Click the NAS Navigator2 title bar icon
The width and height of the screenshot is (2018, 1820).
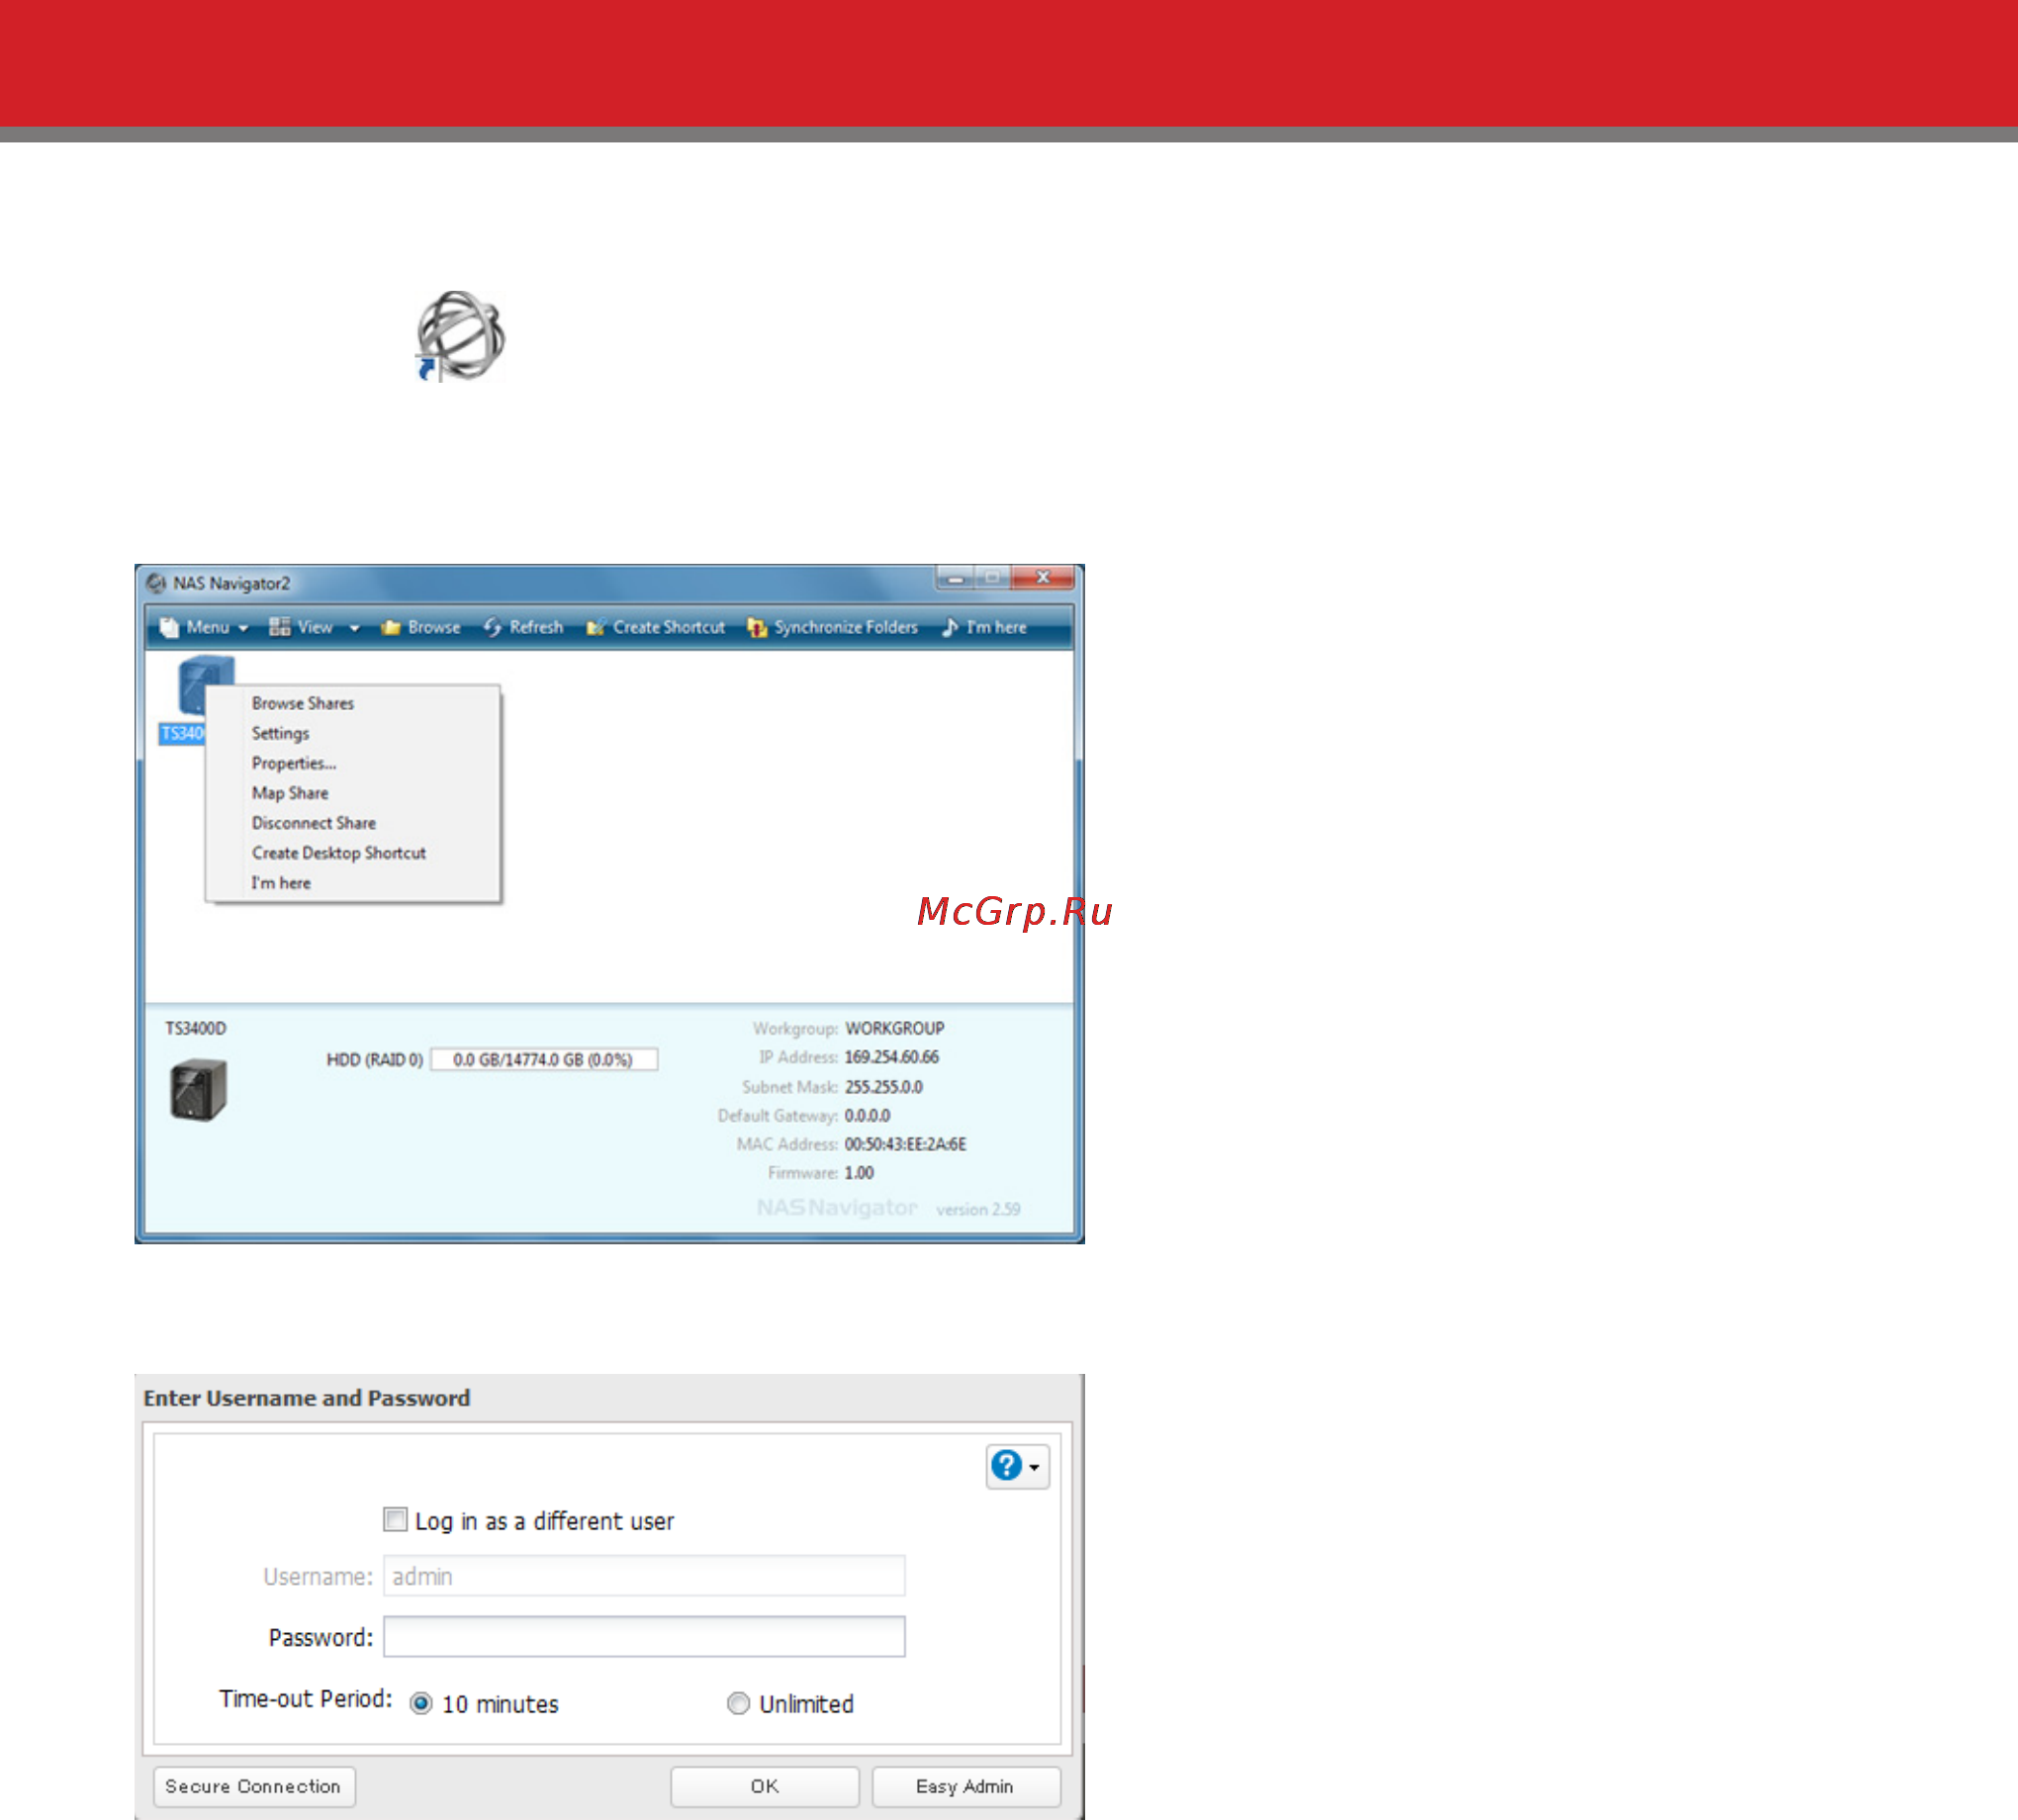click(156, 583)
